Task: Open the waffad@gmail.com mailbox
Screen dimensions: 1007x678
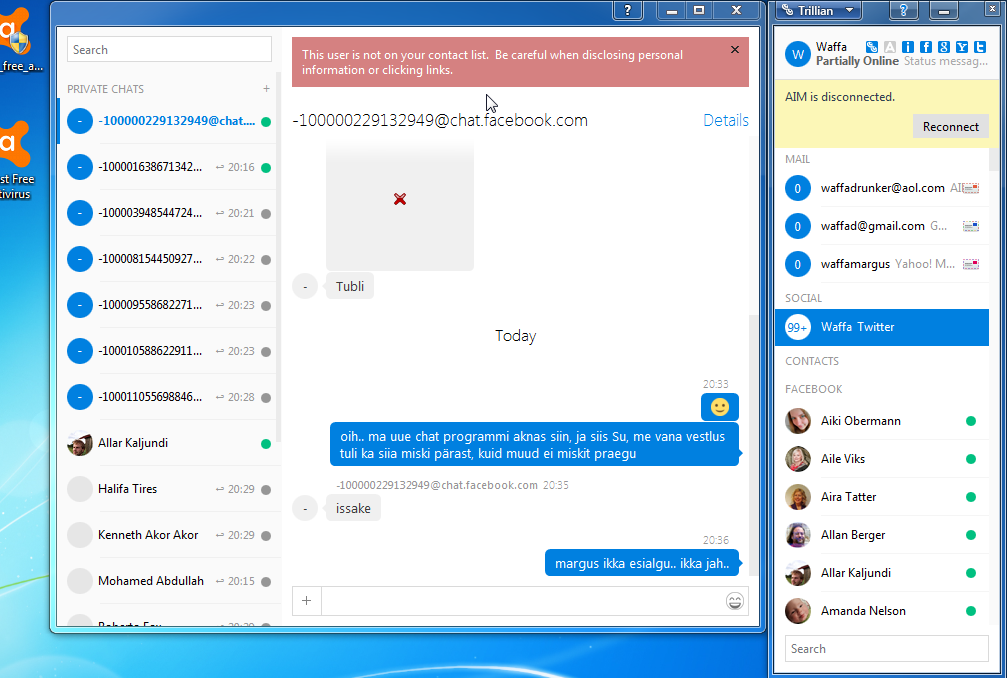Action: [x=882, y=226]
